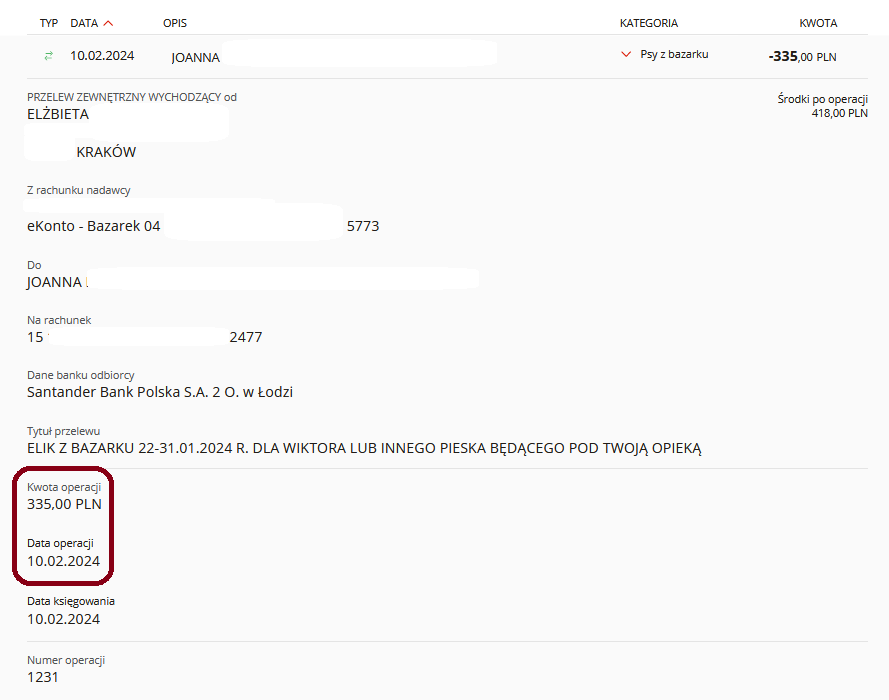
Task: Select Santander Bank Polska recipient bank text
Action: click(160, 392)
